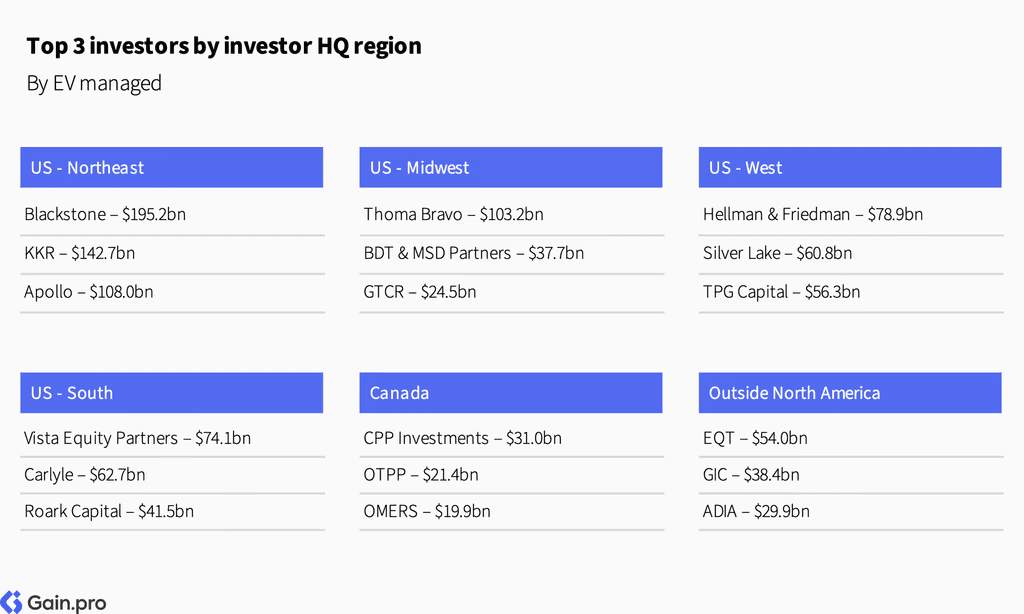Screen dimensions: 1024x614
Task: Click BDT & MSD Partners row
Action: coord(511,253)
